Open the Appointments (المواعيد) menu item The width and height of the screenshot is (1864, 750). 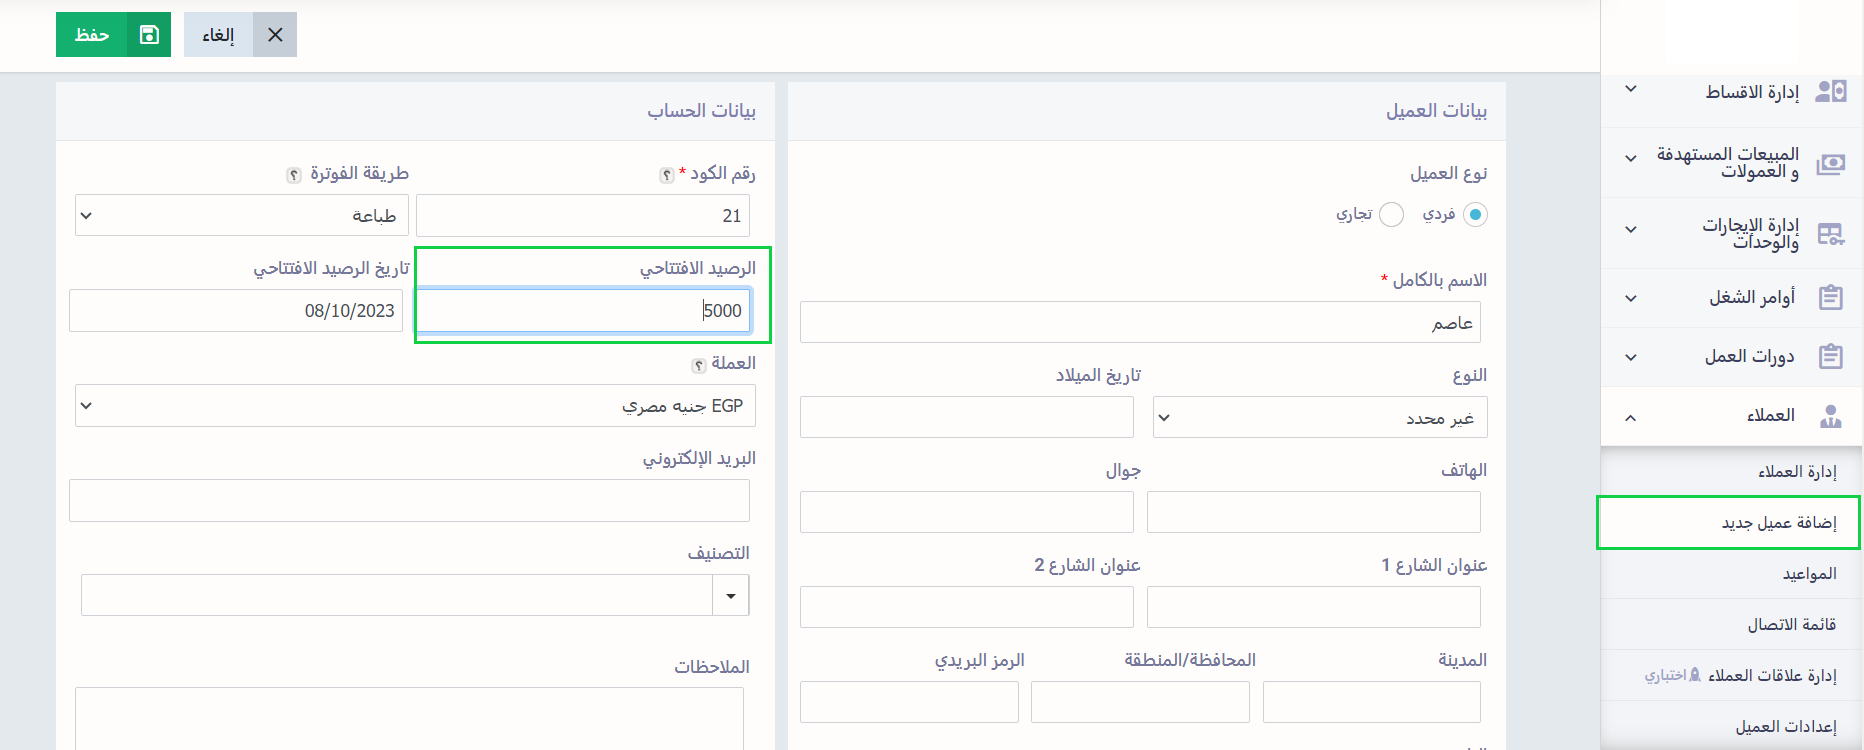1808,574
